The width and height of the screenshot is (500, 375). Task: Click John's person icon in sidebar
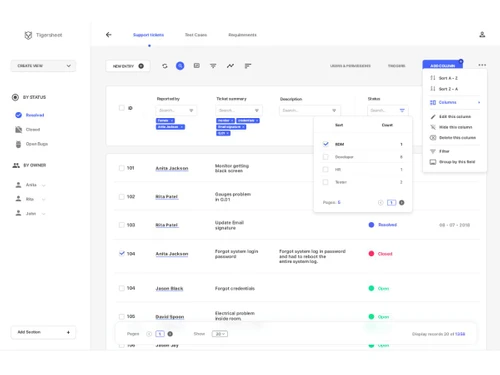click(x=18, y=213)
